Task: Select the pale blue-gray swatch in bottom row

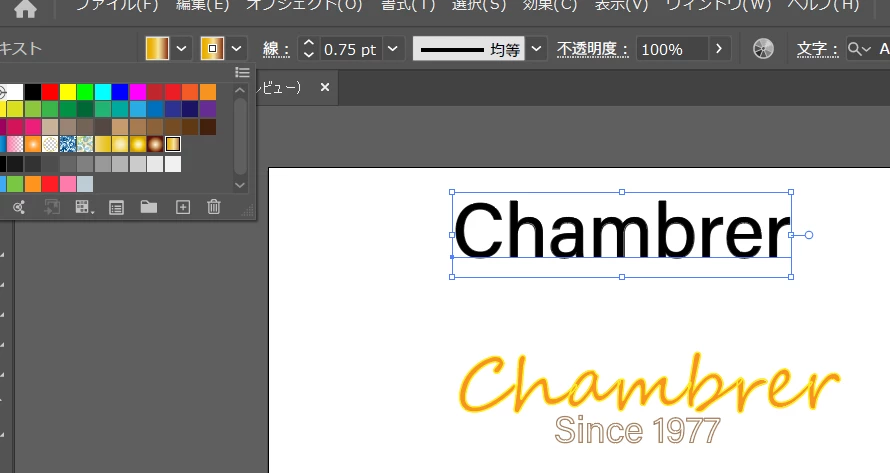Action: point(85,184)
